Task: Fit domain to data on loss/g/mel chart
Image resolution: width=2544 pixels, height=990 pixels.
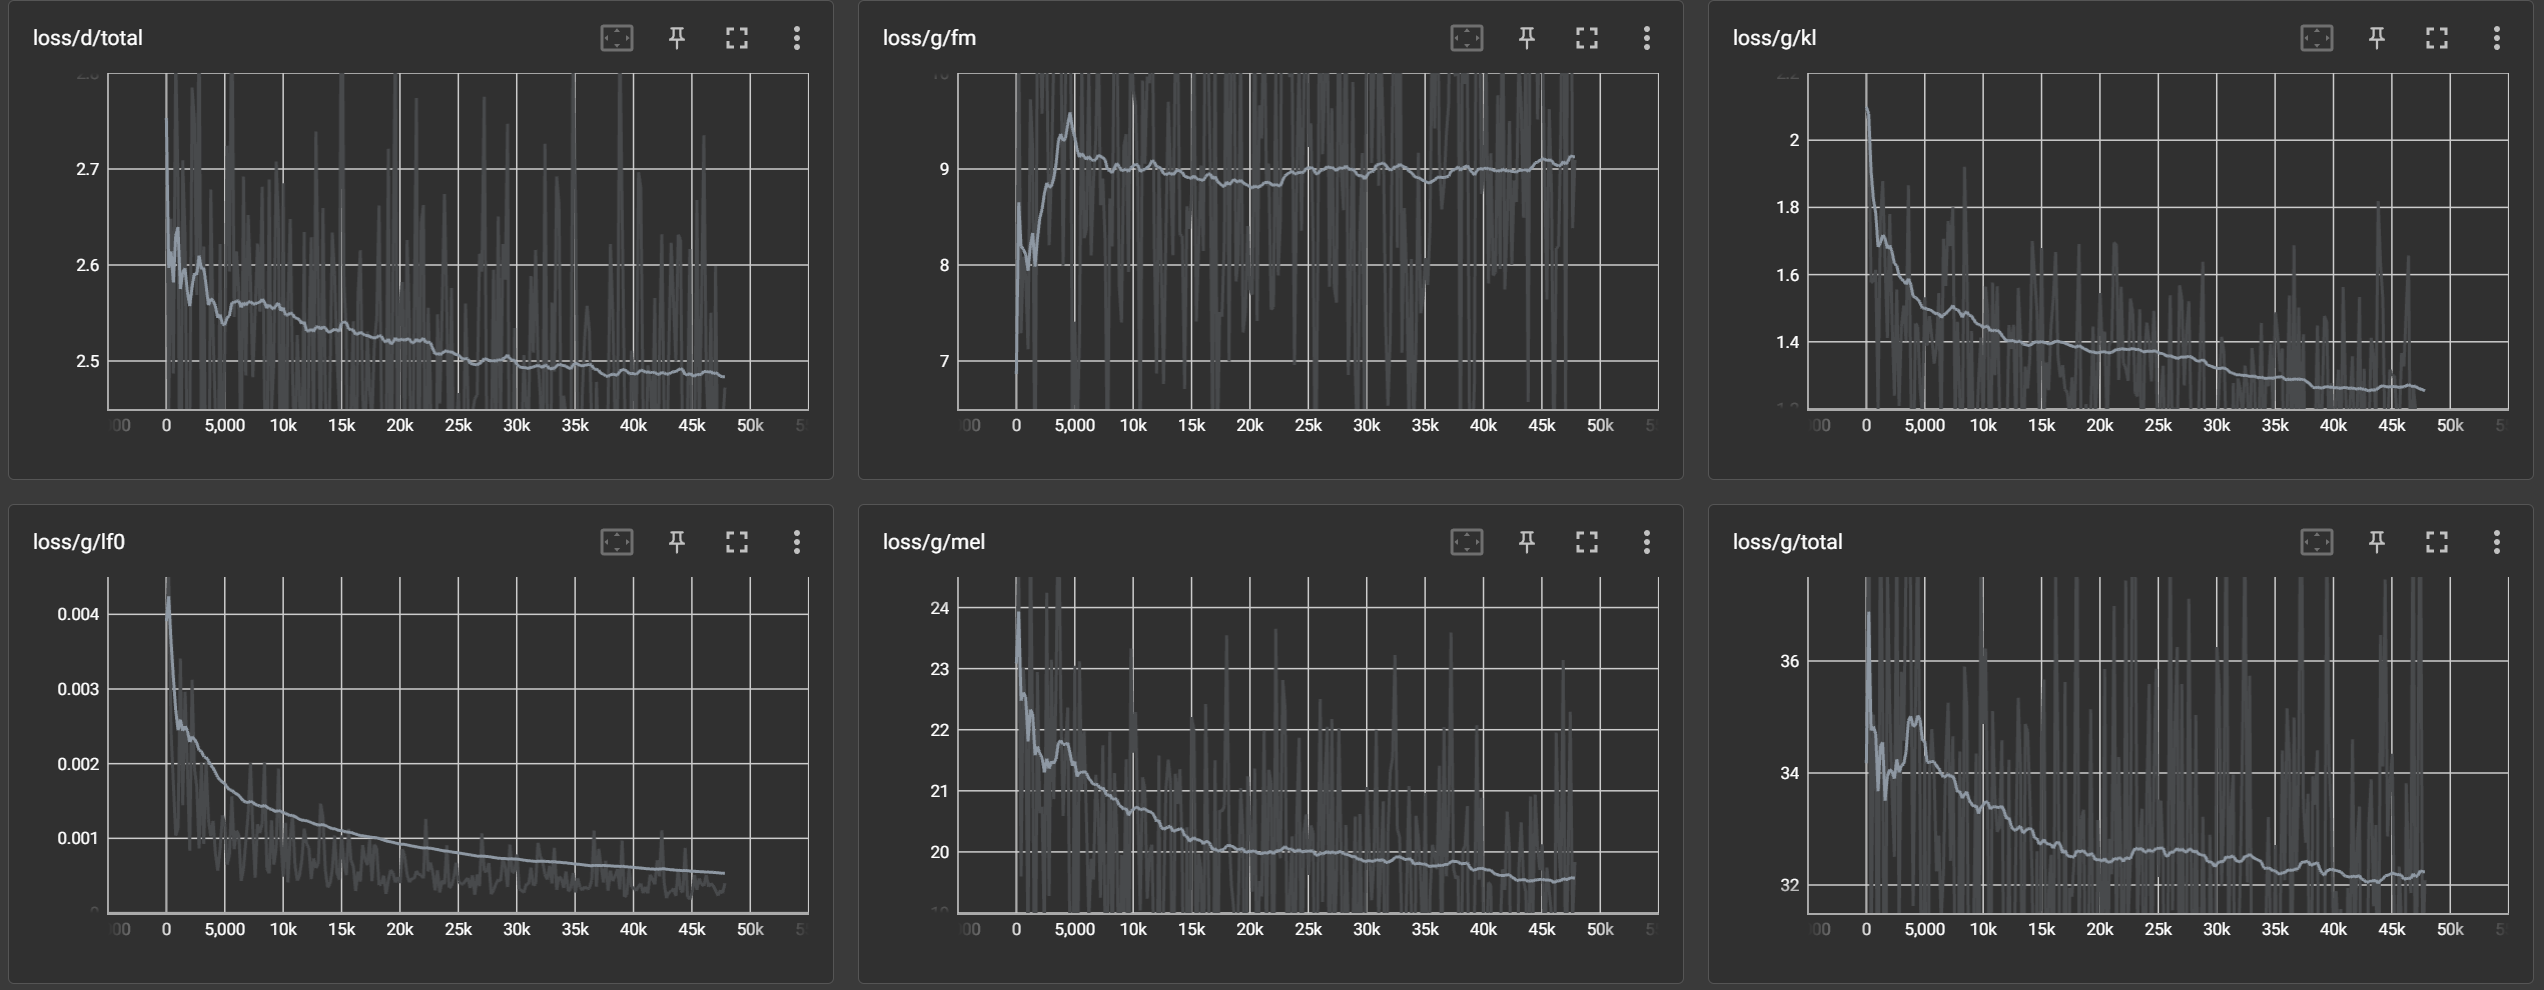Action: coord(1467,542)
